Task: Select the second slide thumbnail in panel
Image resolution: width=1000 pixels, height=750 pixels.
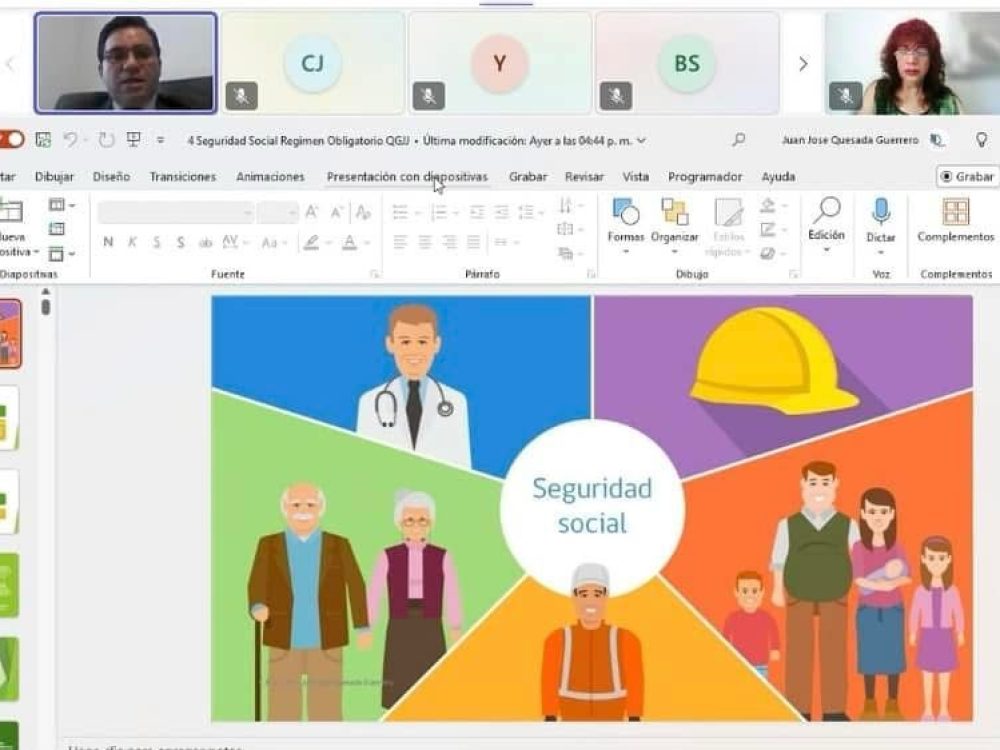Action: (x=8, y=418)
